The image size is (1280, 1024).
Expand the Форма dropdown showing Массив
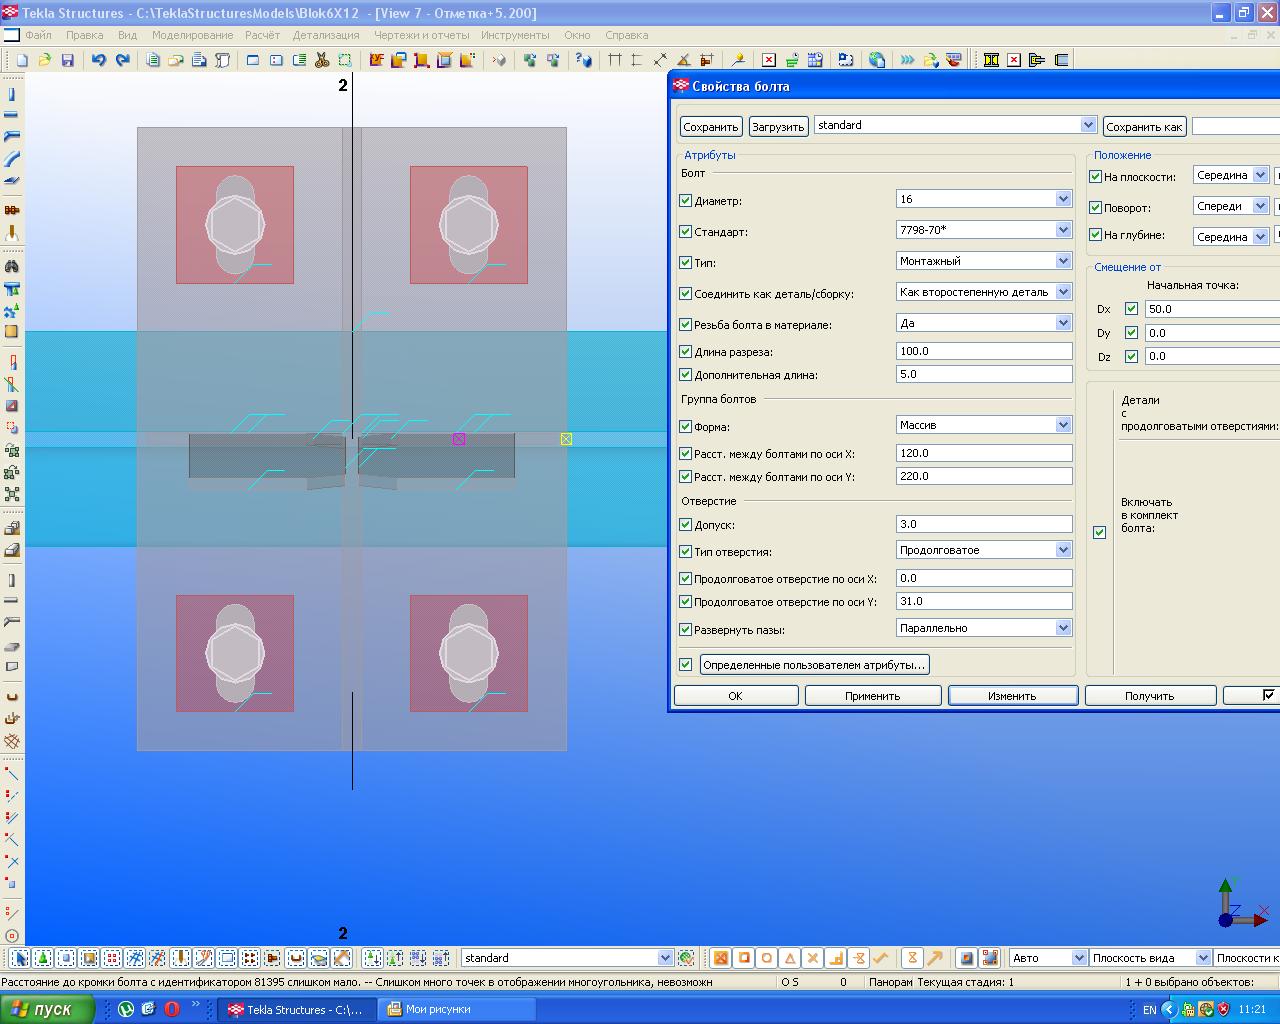(1063, 425)
